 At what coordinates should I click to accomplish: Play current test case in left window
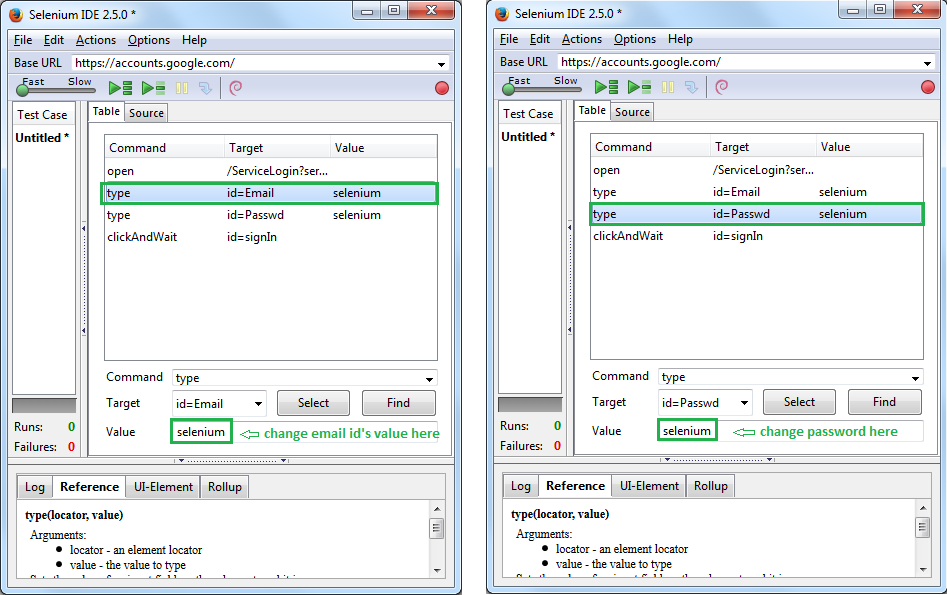click(x=153, y=88)
